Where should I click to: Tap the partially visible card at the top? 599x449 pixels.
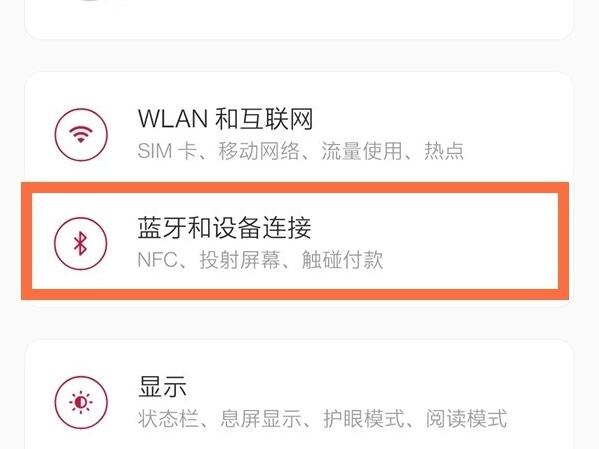point(299,19)
